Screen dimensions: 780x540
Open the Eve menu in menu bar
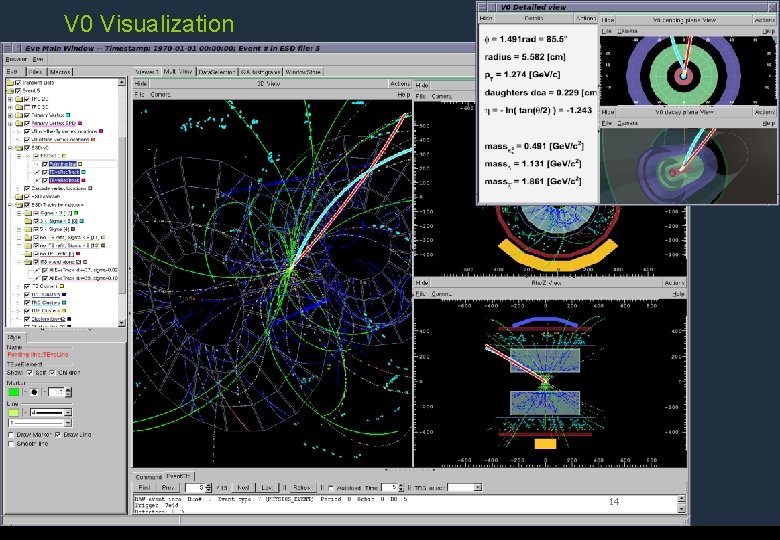click(x=38, y=59)
